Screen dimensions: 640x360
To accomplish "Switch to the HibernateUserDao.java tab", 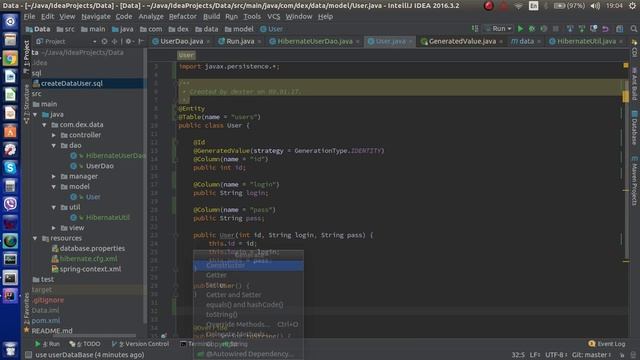I will 314,41.
